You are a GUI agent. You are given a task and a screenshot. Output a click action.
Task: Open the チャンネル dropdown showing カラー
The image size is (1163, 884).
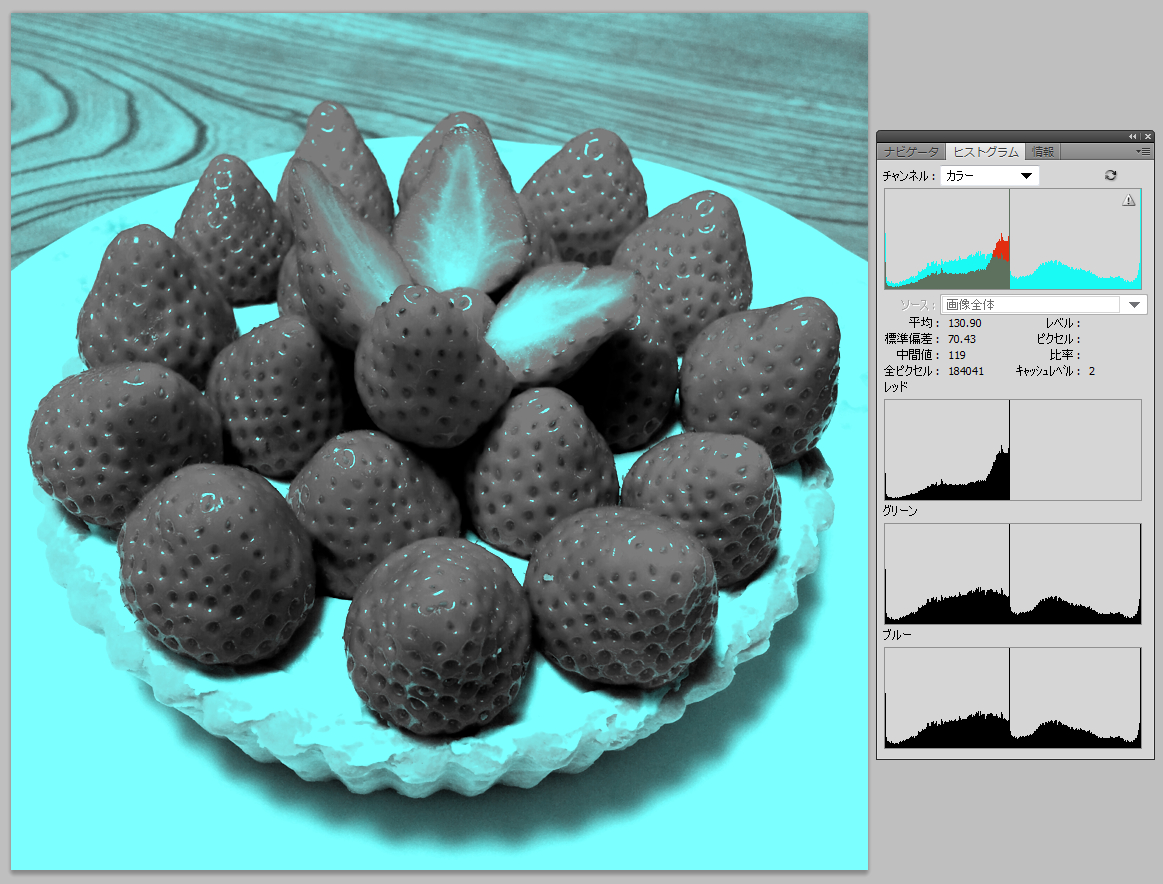(989, 176)
